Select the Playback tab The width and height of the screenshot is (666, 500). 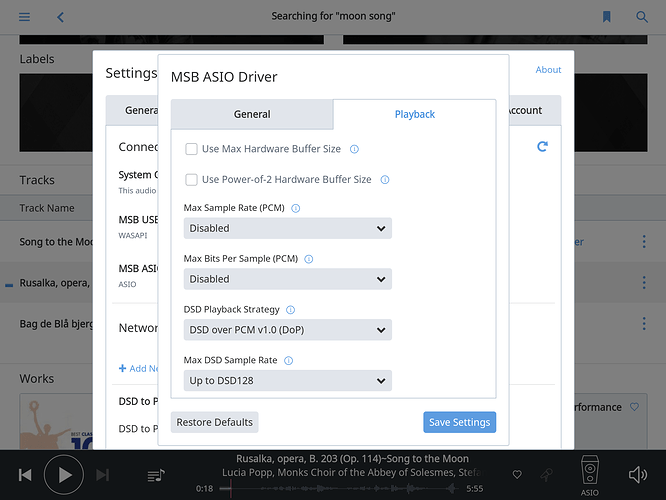pos(415,114)
